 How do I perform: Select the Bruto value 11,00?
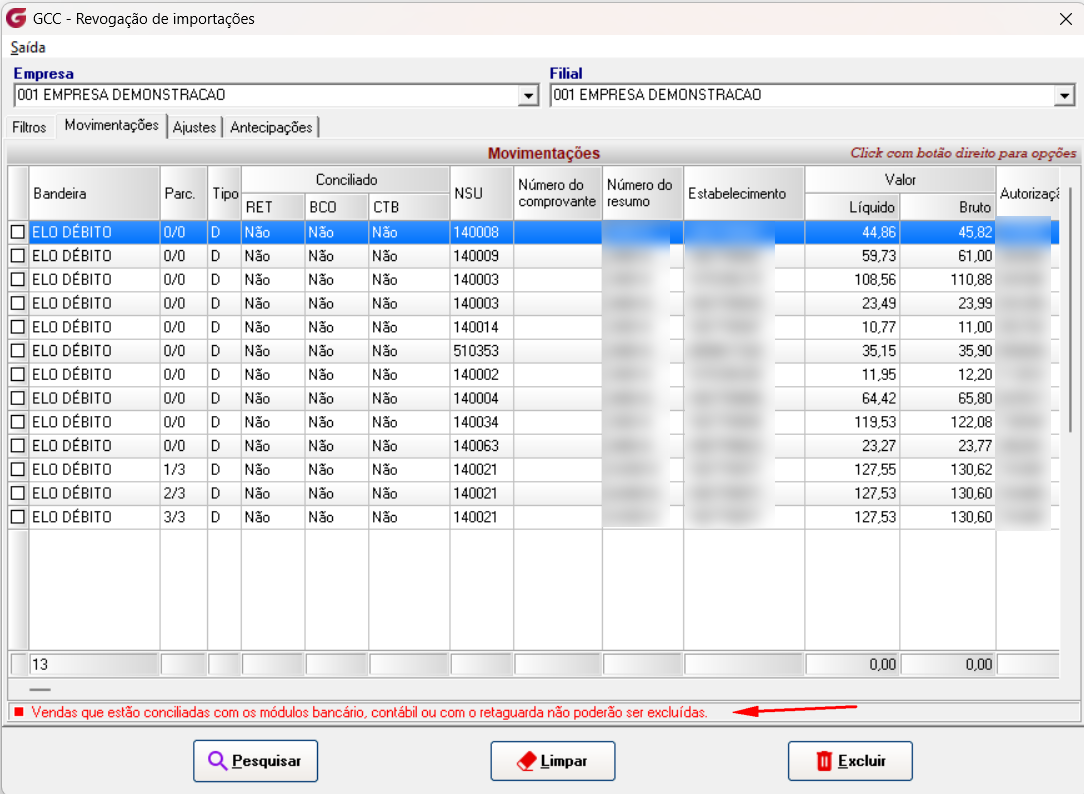click(x=947, y=328)
